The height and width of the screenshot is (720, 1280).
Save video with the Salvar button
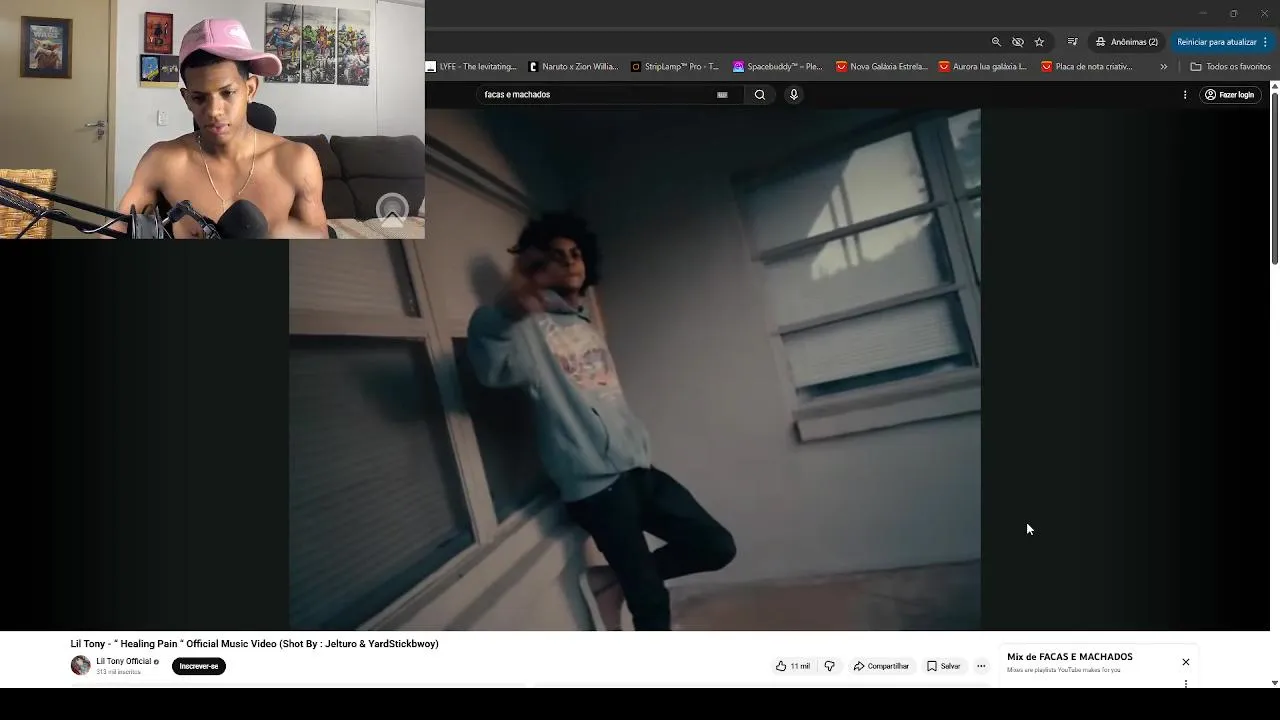943,666
